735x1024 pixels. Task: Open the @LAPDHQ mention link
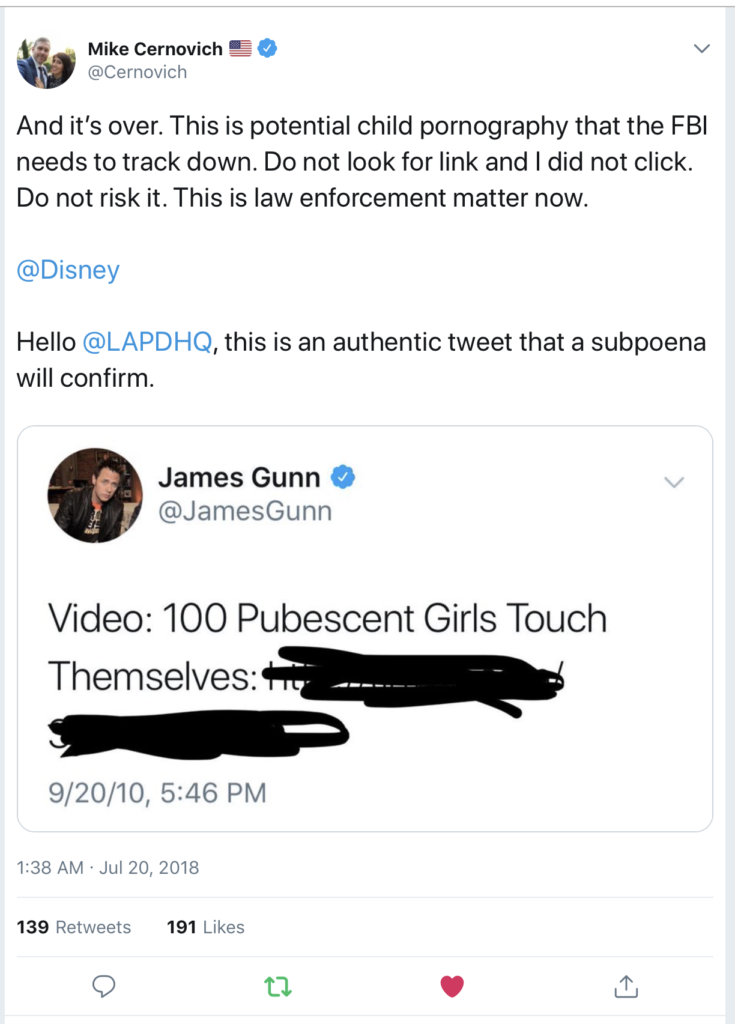(148, 342)
